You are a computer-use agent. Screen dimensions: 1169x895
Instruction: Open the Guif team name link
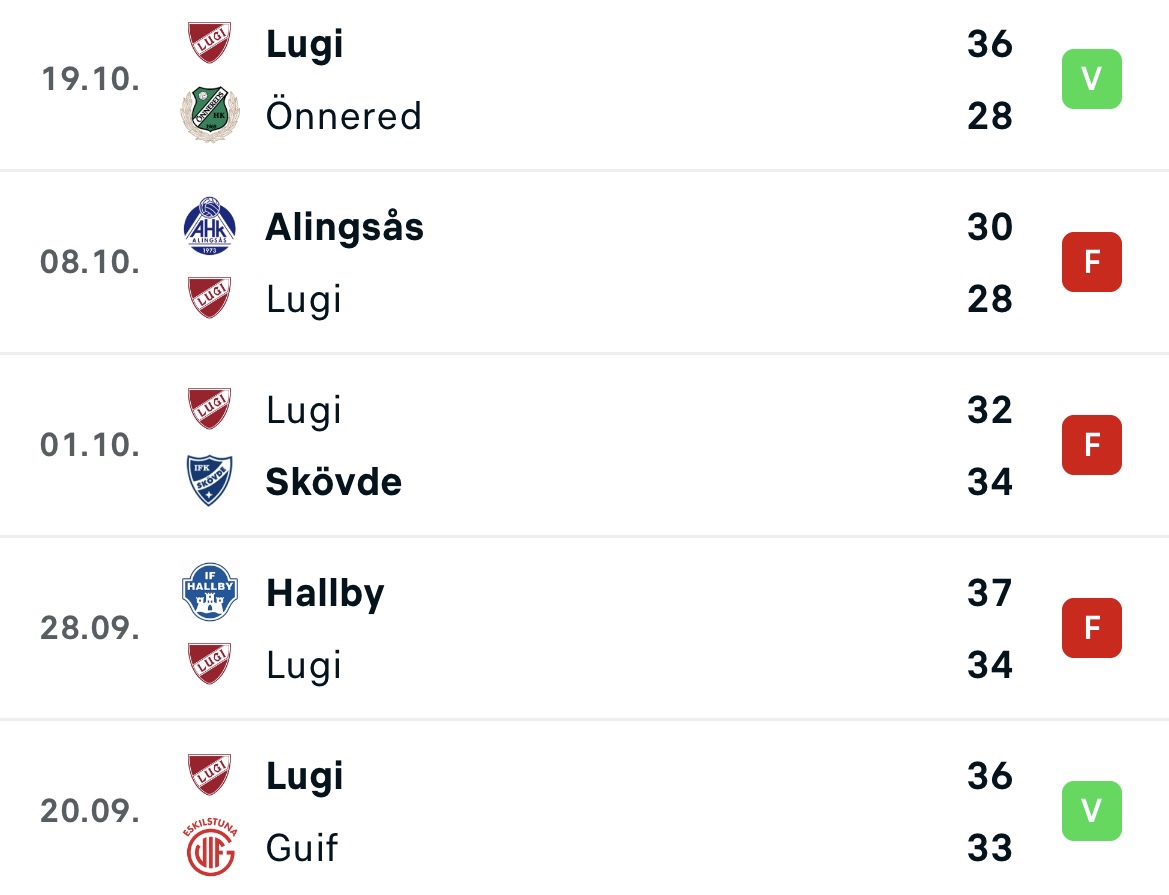(x=302, y=848)
